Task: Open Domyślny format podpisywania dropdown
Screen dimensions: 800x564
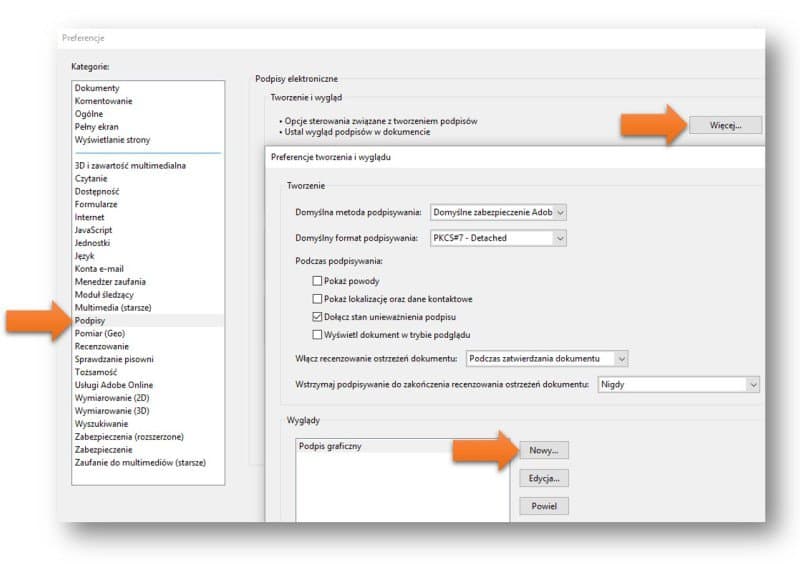Action: click(498, 238)
